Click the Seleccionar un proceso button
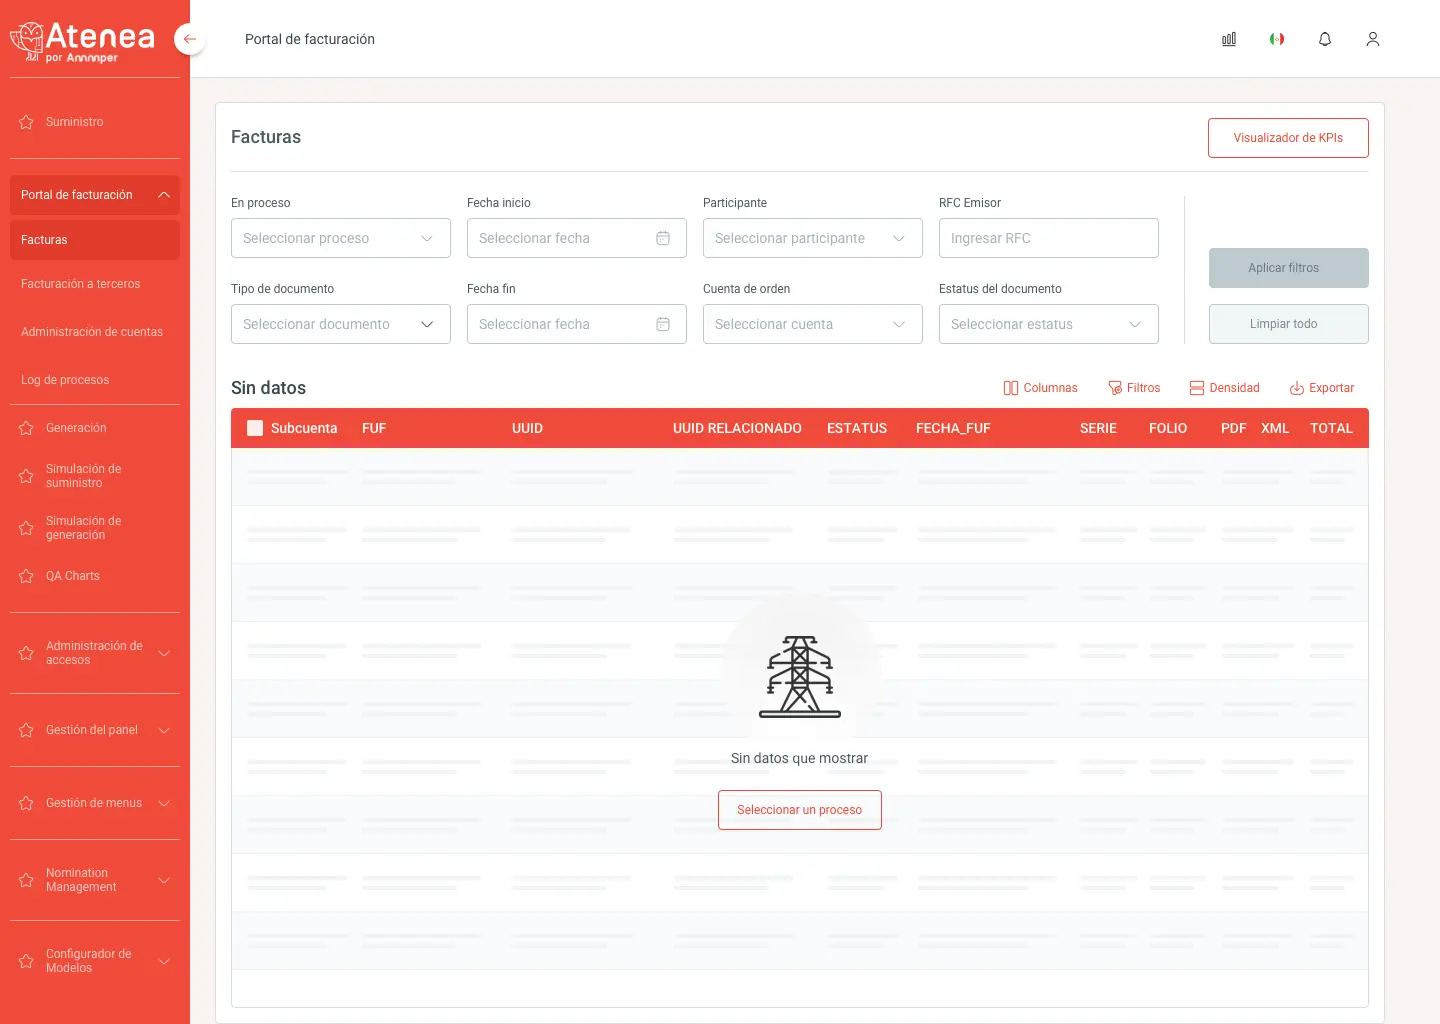Viewport: 1440px width, 1024px height. (799, 810)
